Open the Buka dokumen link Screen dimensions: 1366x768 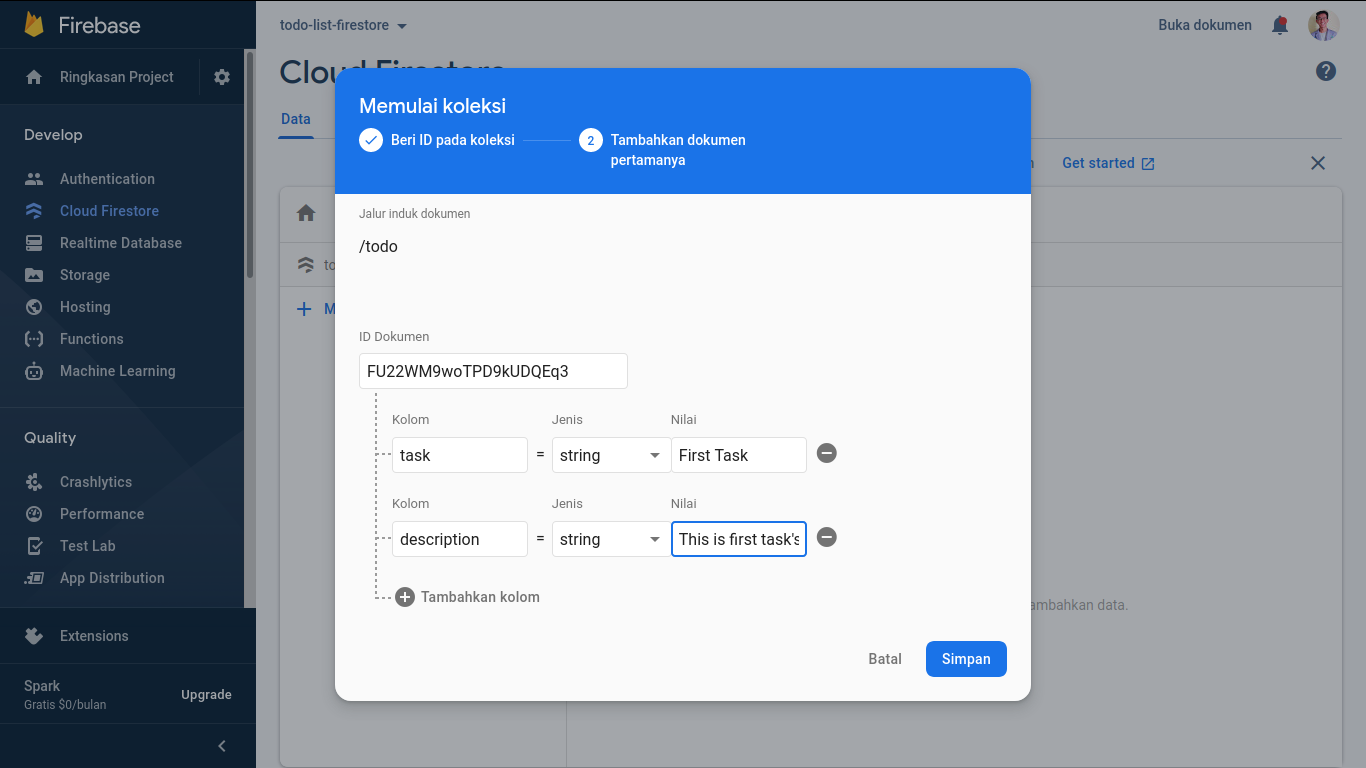(x=1204, y=24)
